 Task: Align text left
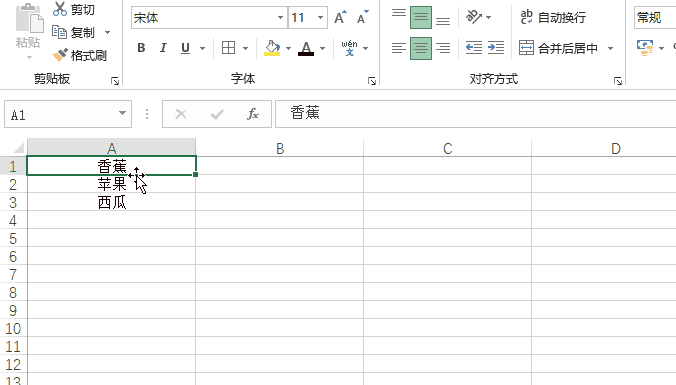tap(399, 48)
